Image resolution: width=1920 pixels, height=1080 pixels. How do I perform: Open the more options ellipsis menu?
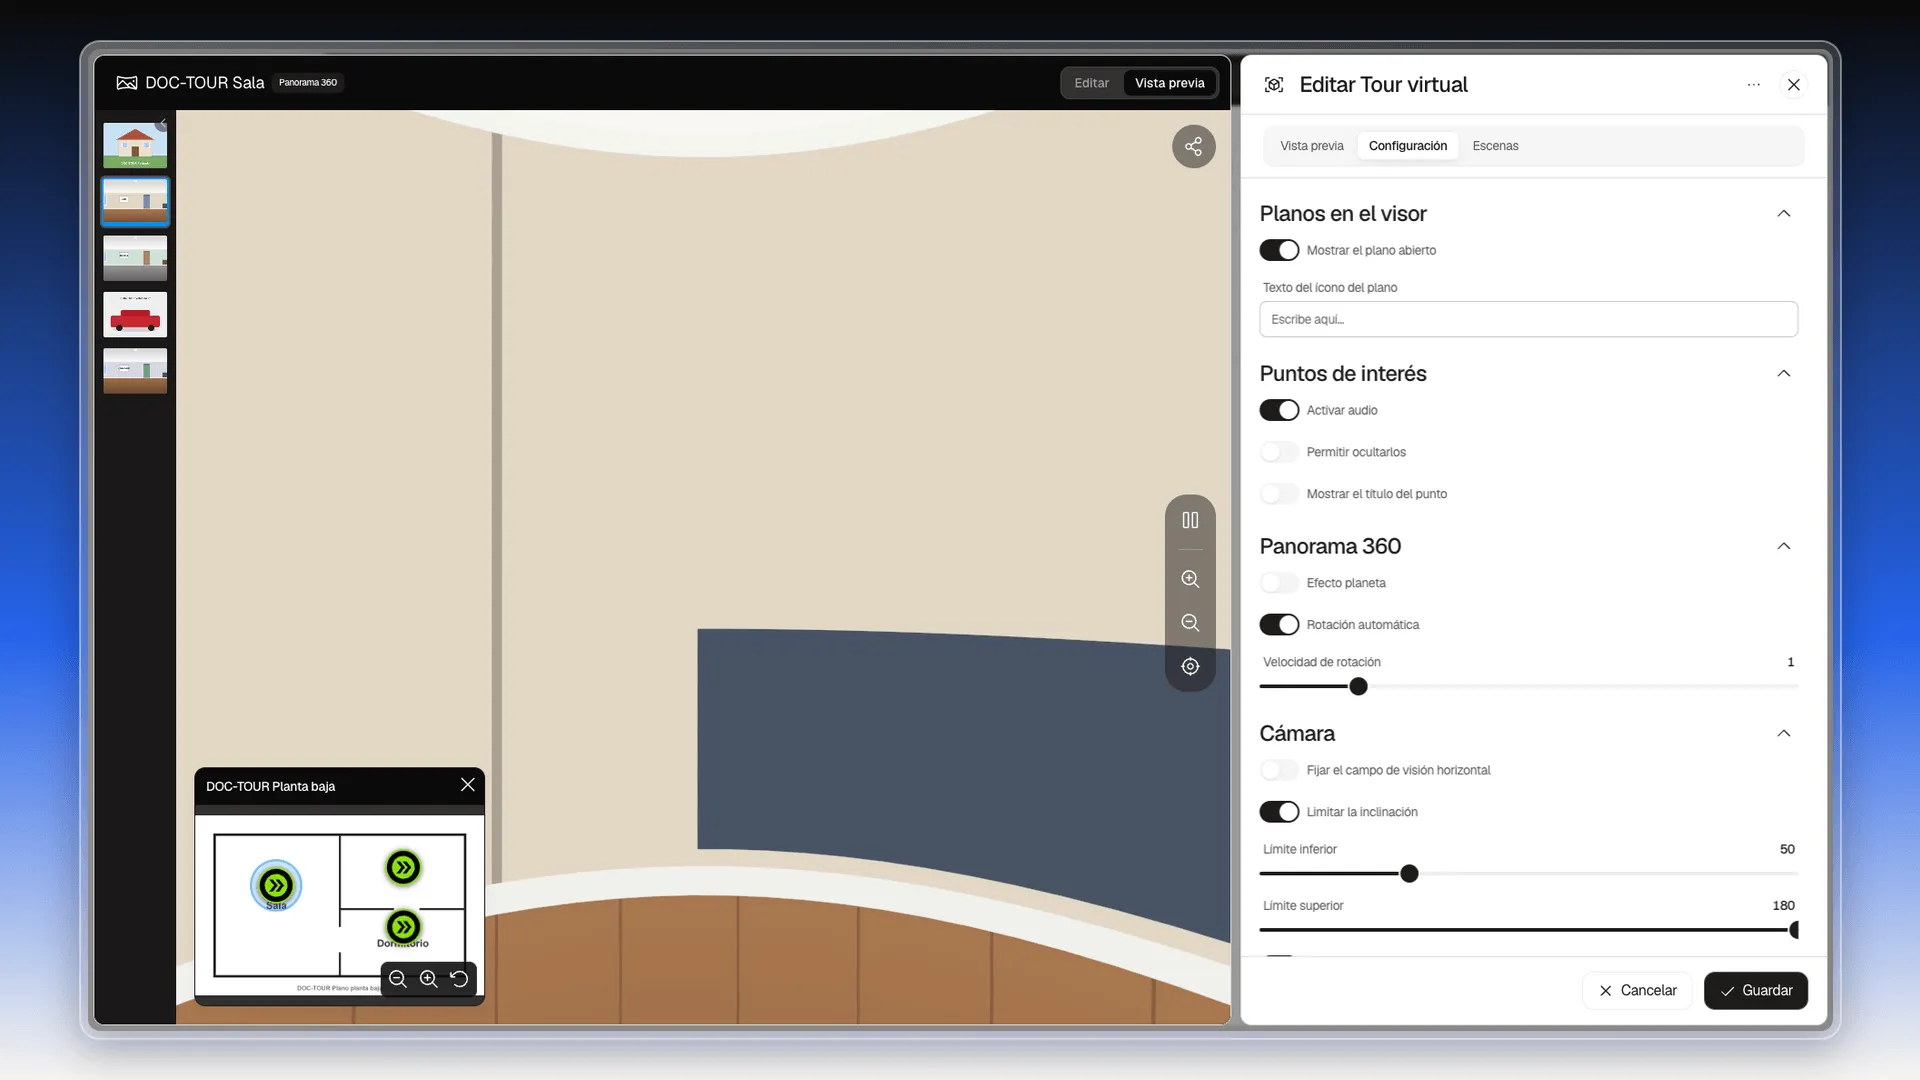pyautogui.click(x=1753, y=85)
